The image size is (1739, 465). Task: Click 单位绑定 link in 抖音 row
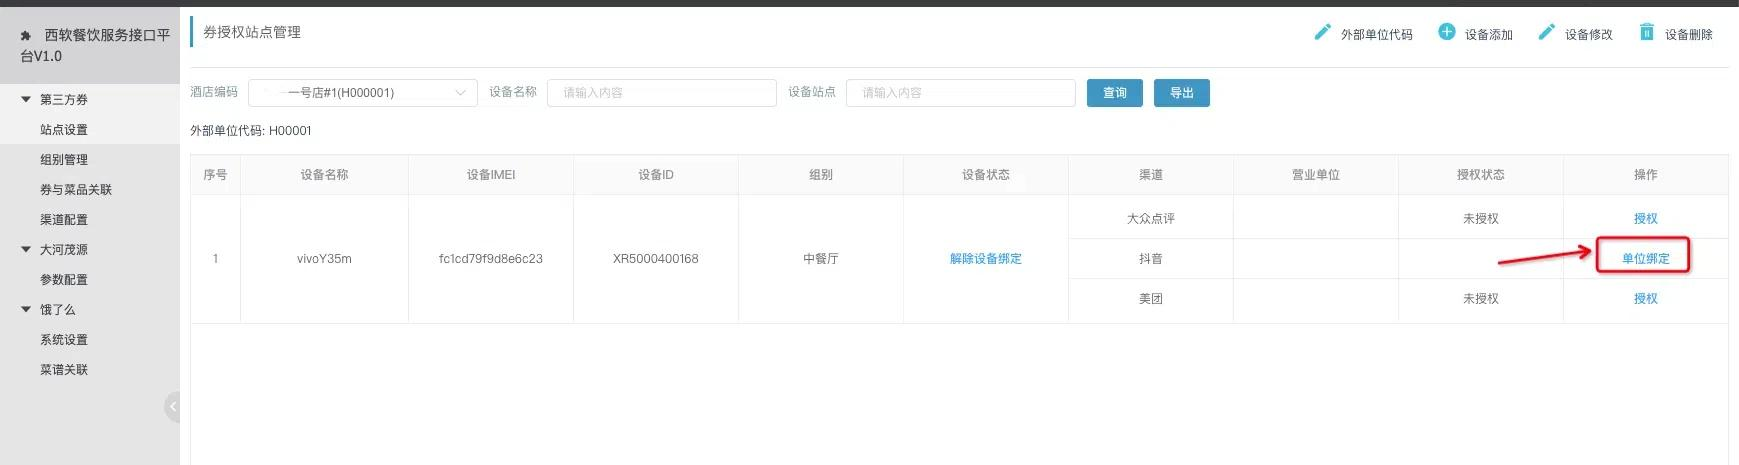(x=1646, y=258)
